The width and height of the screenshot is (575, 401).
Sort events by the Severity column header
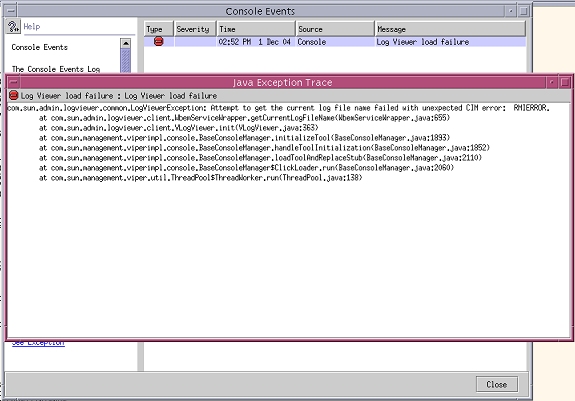(195, 29)
